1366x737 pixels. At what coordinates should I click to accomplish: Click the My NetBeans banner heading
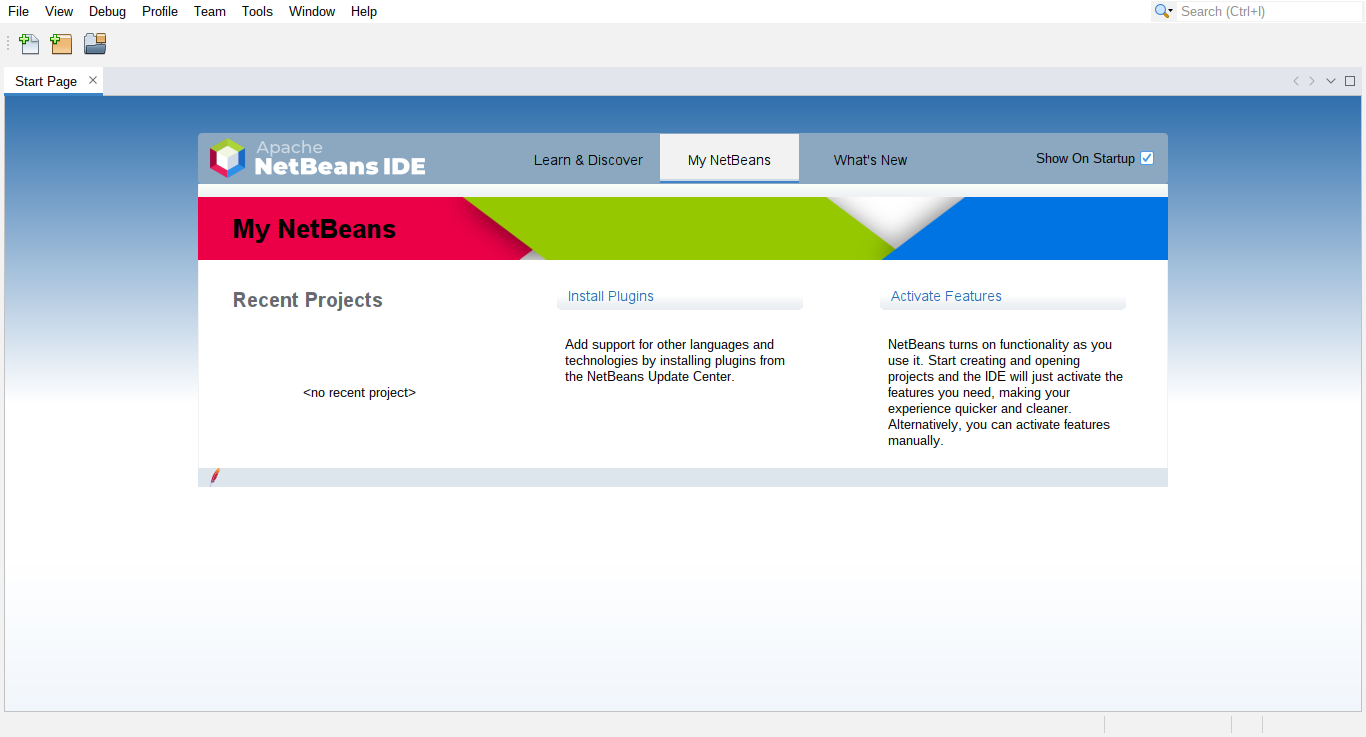click(x=314, y=229)
